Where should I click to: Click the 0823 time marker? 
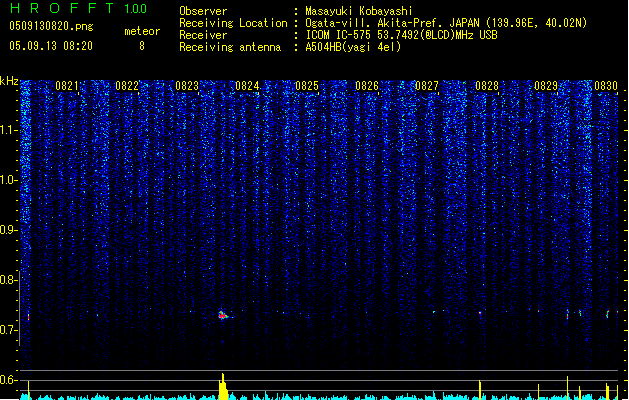coord(187,86)
